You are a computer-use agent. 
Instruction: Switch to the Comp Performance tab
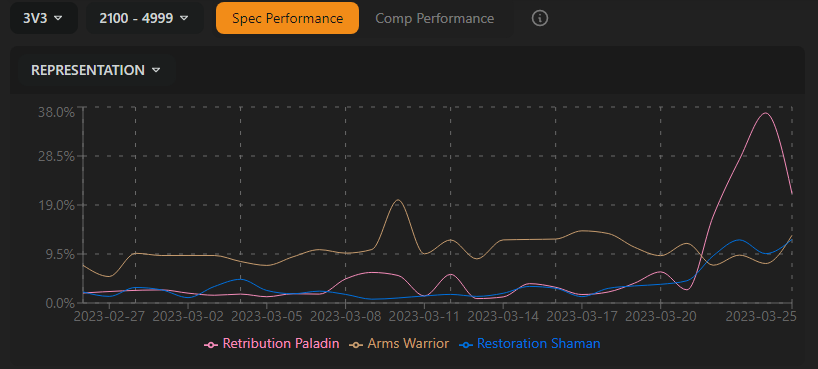coord(435,18)
